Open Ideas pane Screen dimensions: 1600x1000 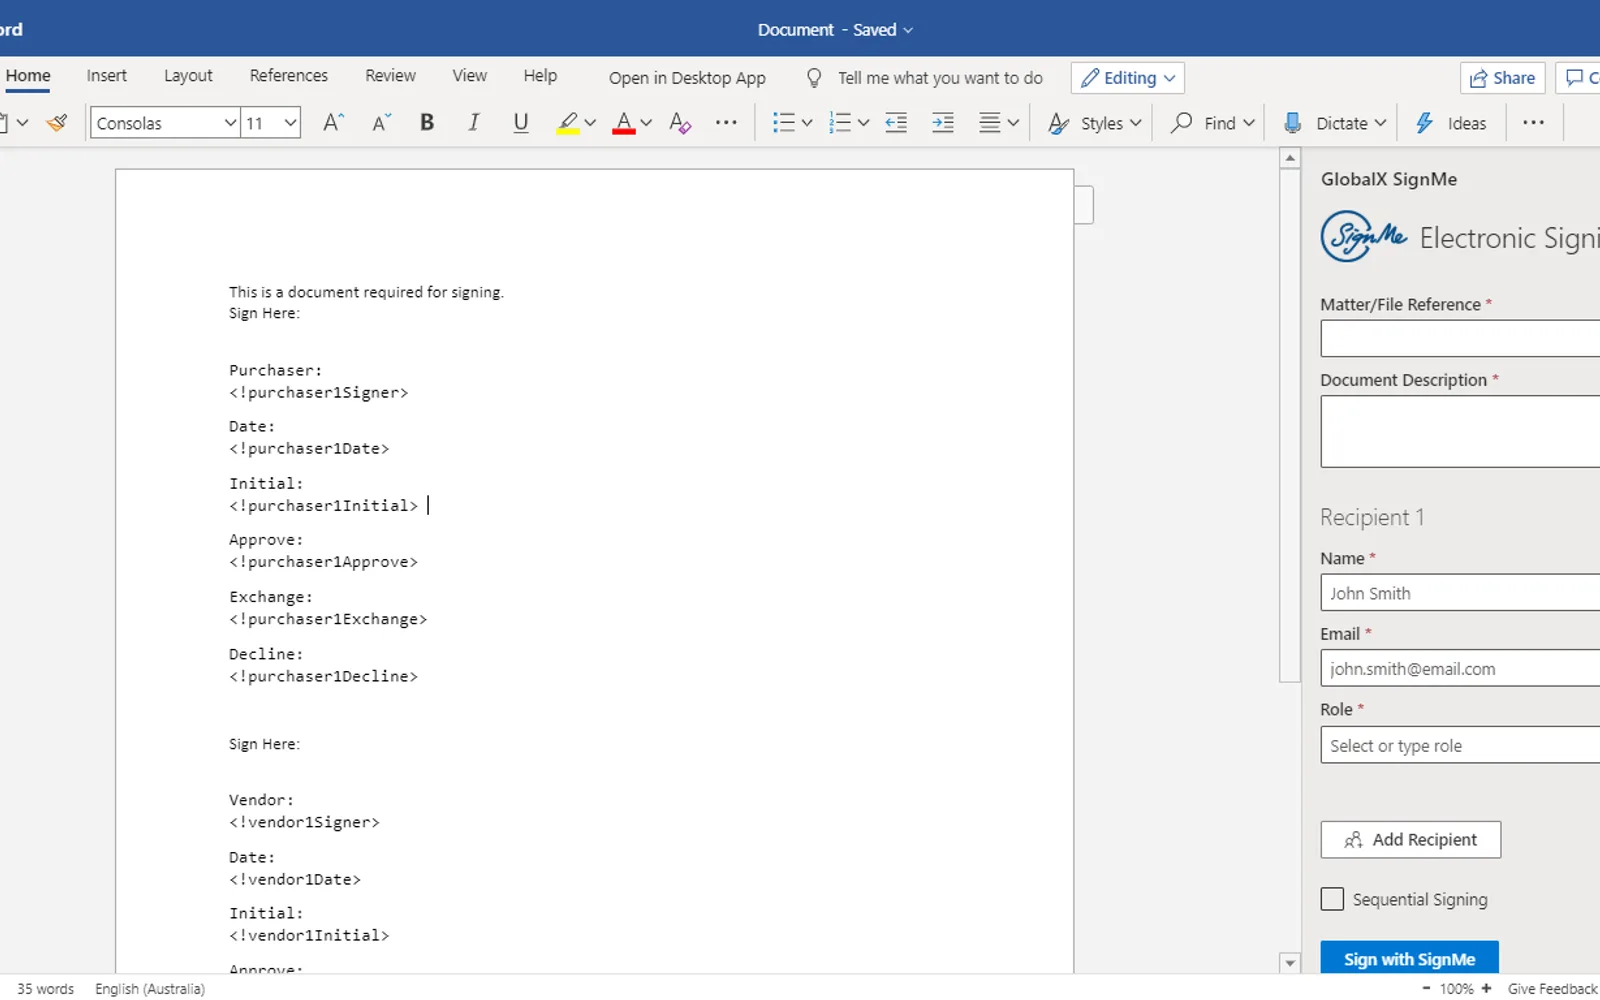pyautogui.click(x=1451, y=123)
